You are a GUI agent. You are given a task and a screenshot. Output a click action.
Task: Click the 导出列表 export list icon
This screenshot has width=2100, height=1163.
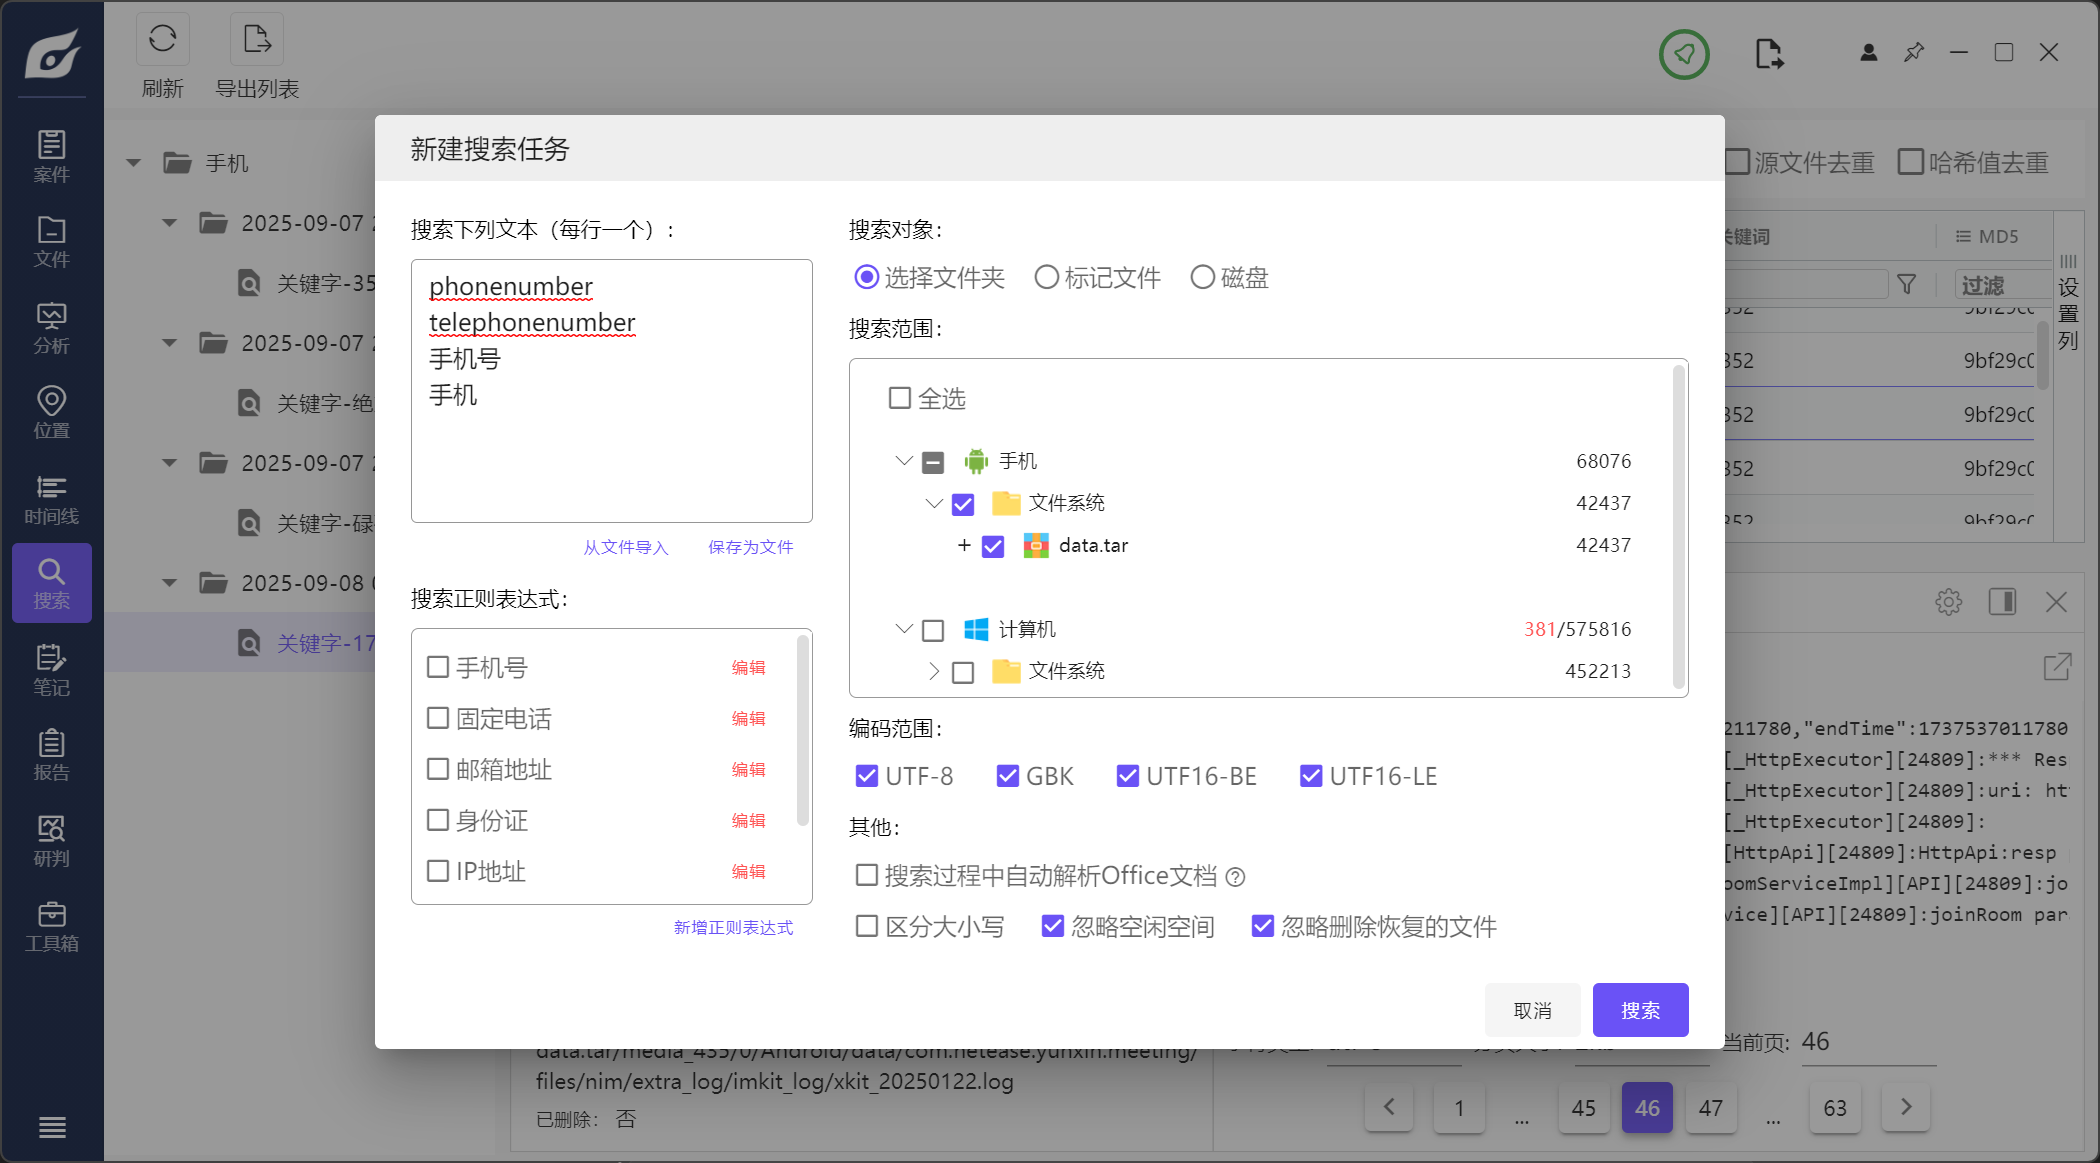pos(257,40)
